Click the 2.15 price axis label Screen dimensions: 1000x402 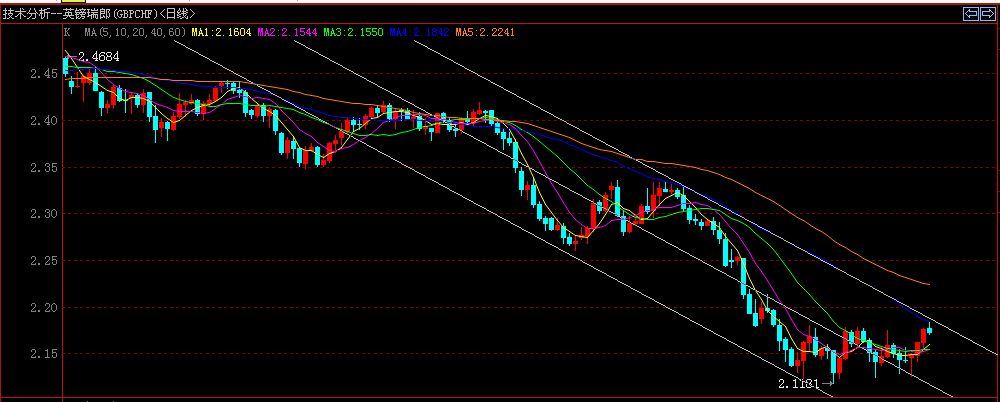pos(44,354)
